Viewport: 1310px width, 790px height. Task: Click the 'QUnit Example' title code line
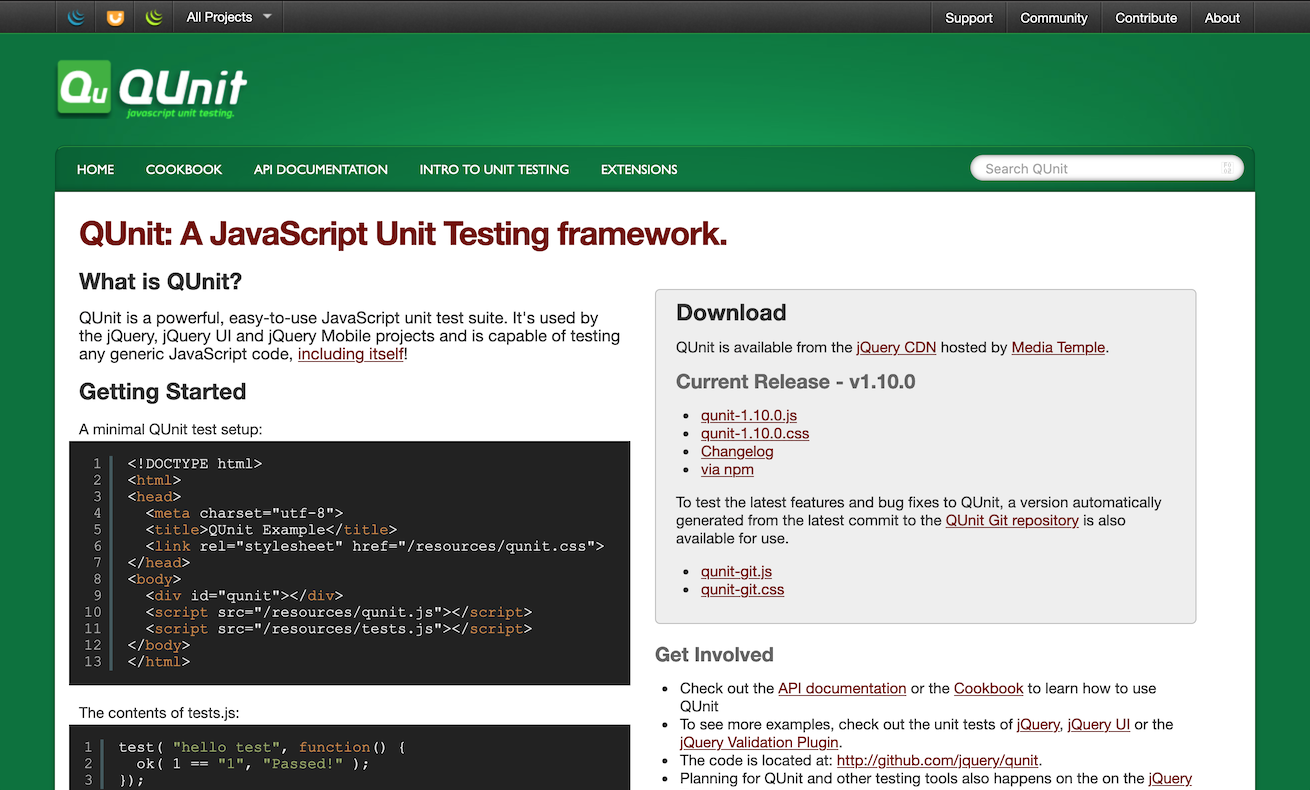271,530
